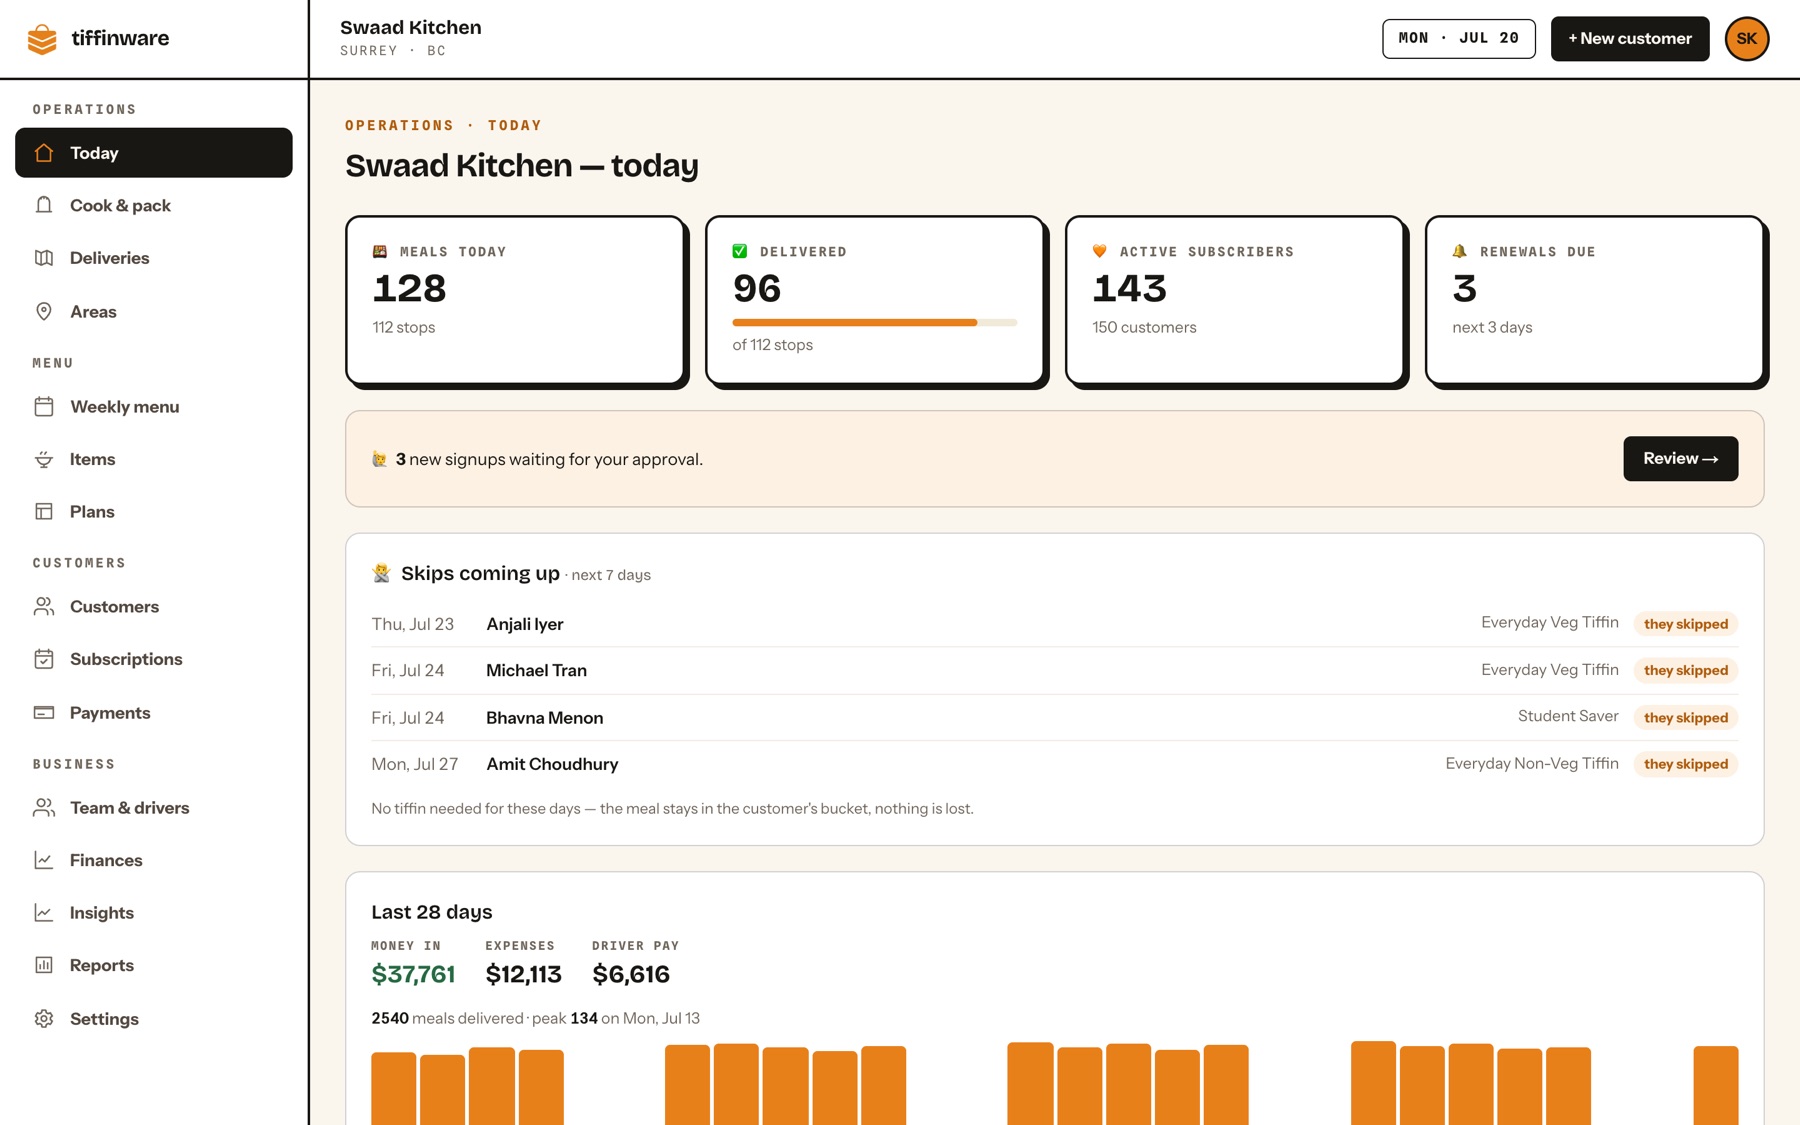Image resolution: width=1800 pixels, height=1125 pixels.
Task: Click the Weekly menu calendar icon
Action: 44,407
